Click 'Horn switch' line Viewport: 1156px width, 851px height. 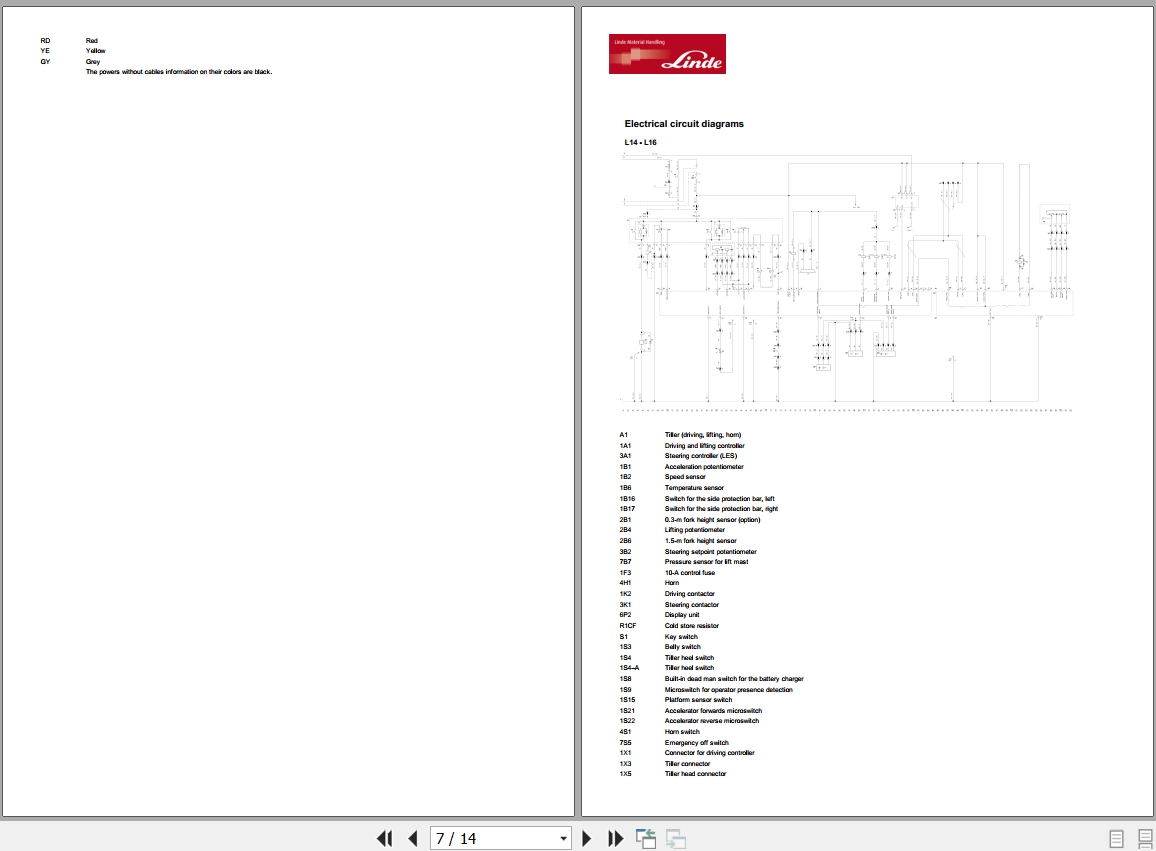pos(682,732)
